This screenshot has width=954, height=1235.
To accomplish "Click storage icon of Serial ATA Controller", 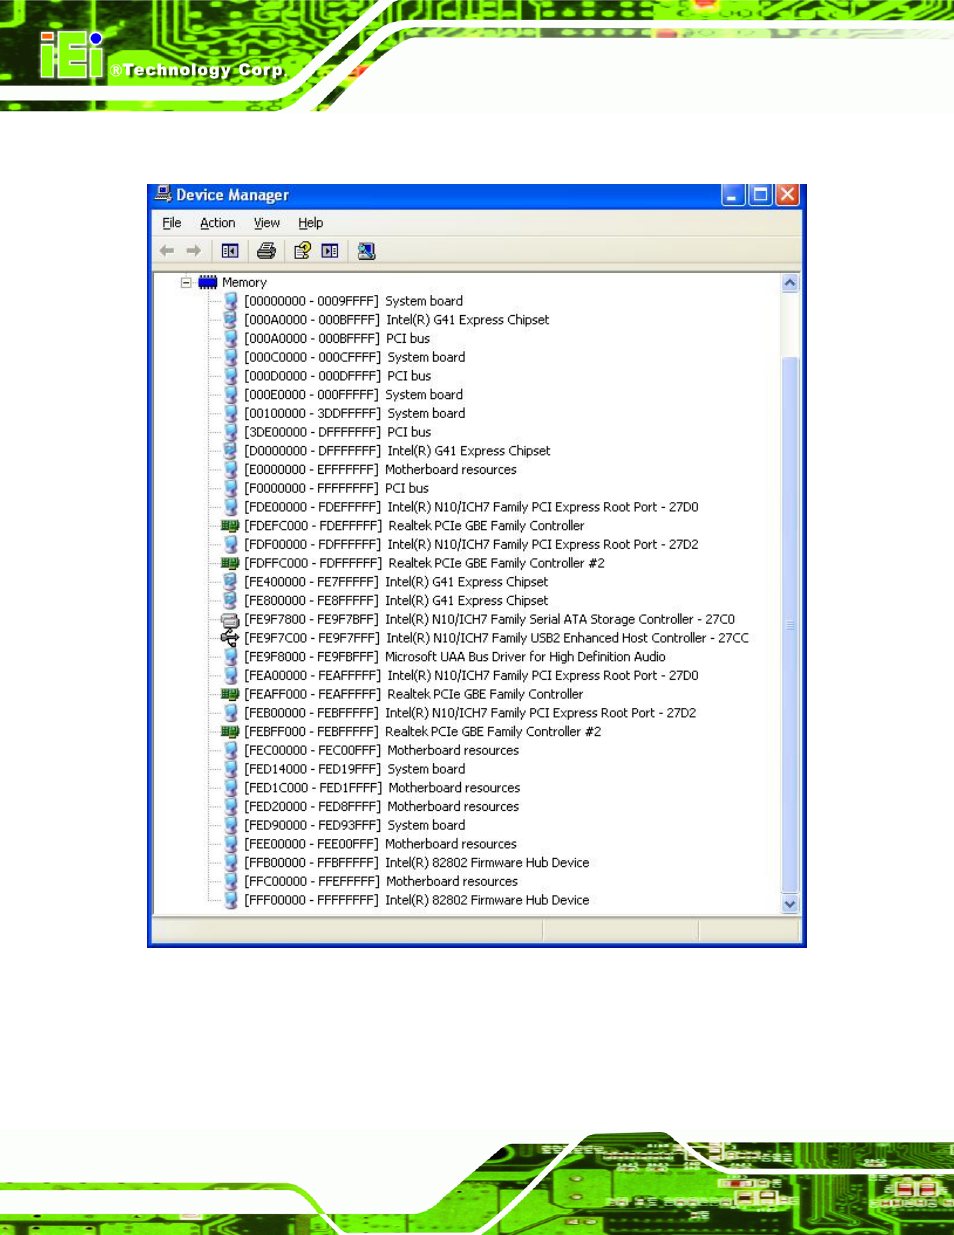I will click(230, 620).
